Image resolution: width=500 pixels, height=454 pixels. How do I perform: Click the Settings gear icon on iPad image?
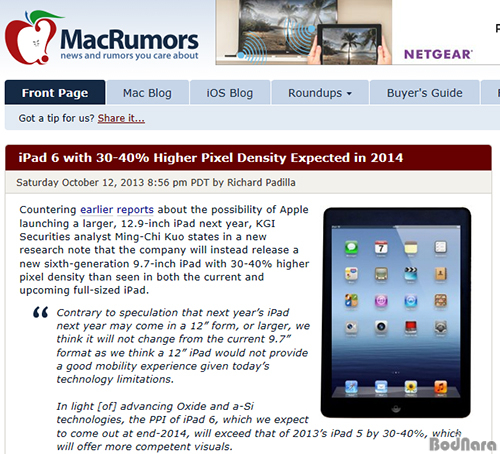[x=440, y=327]
